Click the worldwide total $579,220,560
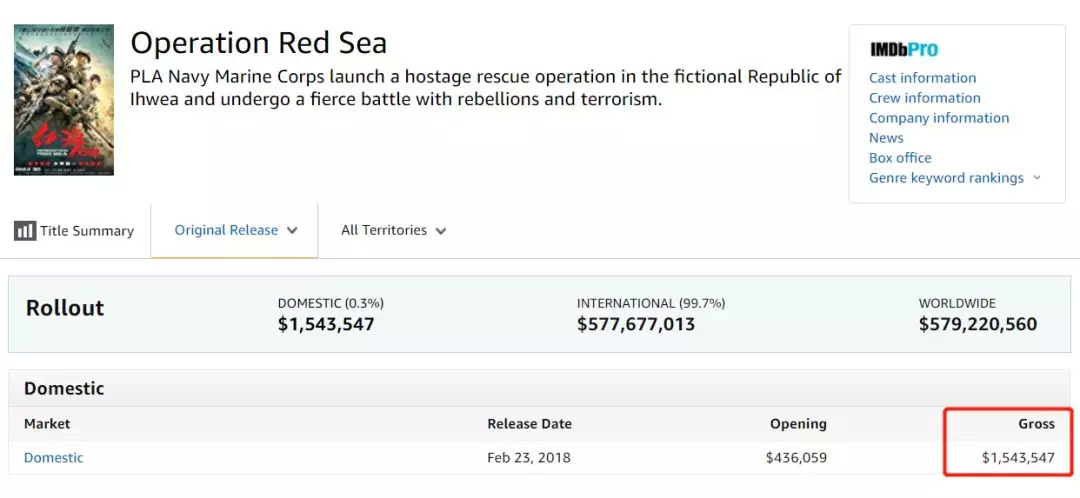Image resolution: width=1080 pixels, height=498 pixels. click(x=977, y=324)
